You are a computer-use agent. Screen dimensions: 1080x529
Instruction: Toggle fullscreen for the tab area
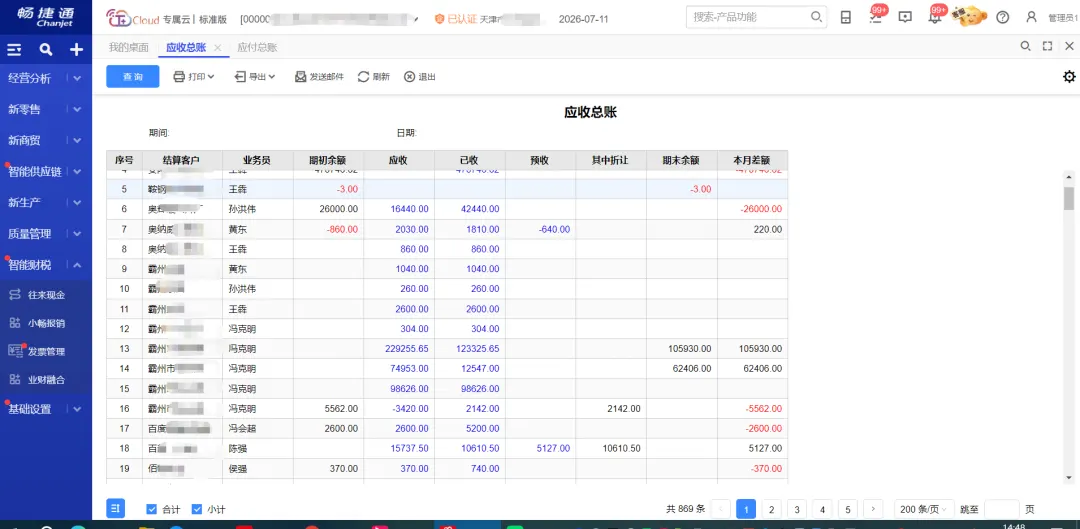(1048, 46)
